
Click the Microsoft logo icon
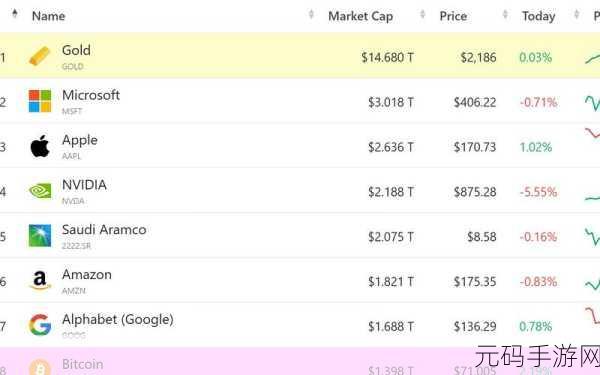tap(40, 101)
